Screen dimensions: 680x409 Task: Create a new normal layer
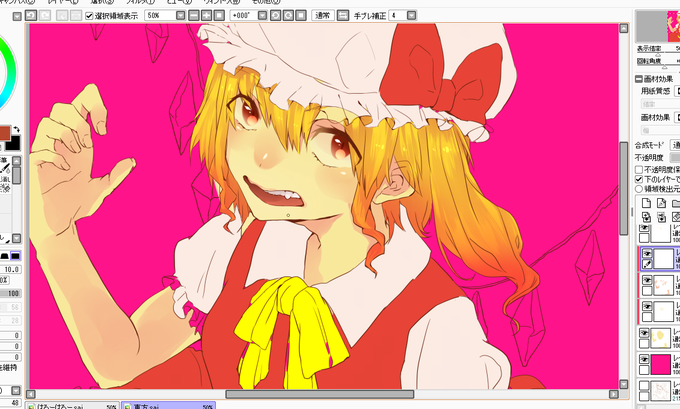(x=646, y=203)
